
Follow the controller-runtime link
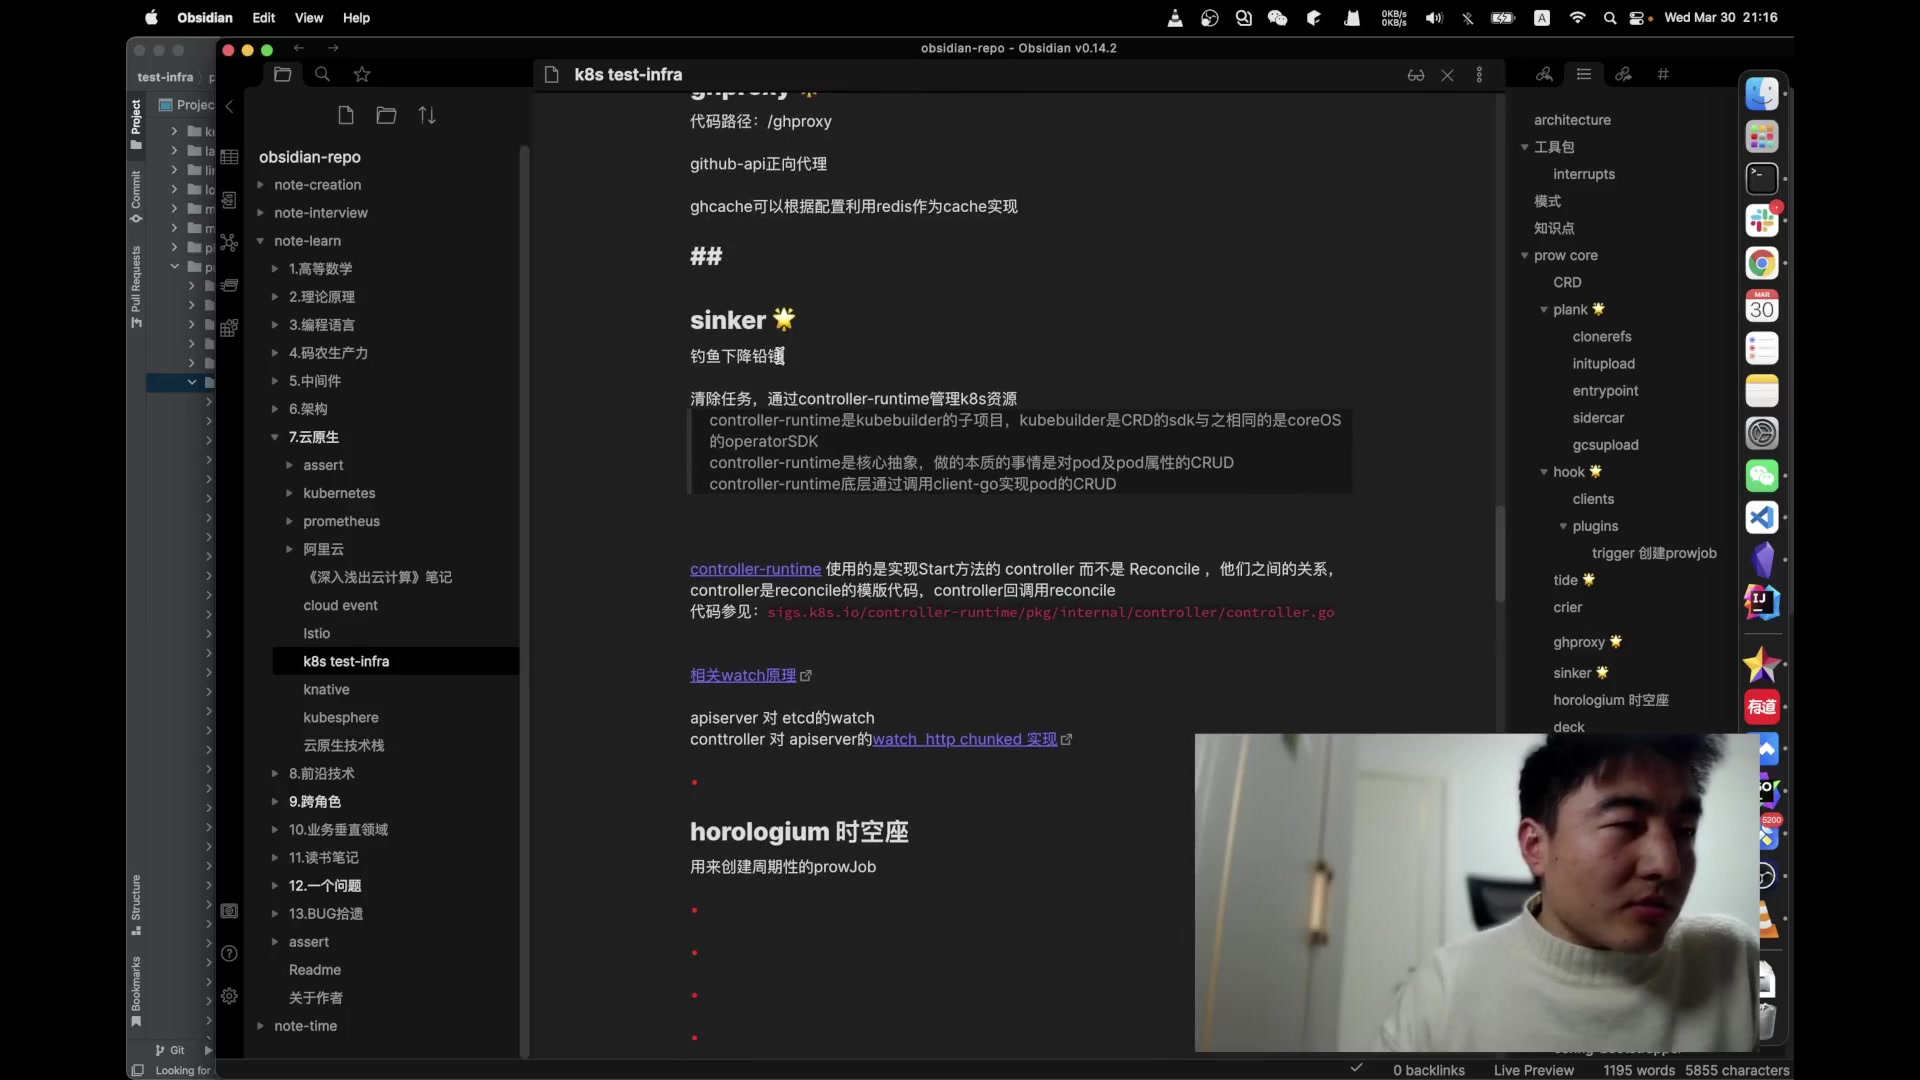click(755, 569)
